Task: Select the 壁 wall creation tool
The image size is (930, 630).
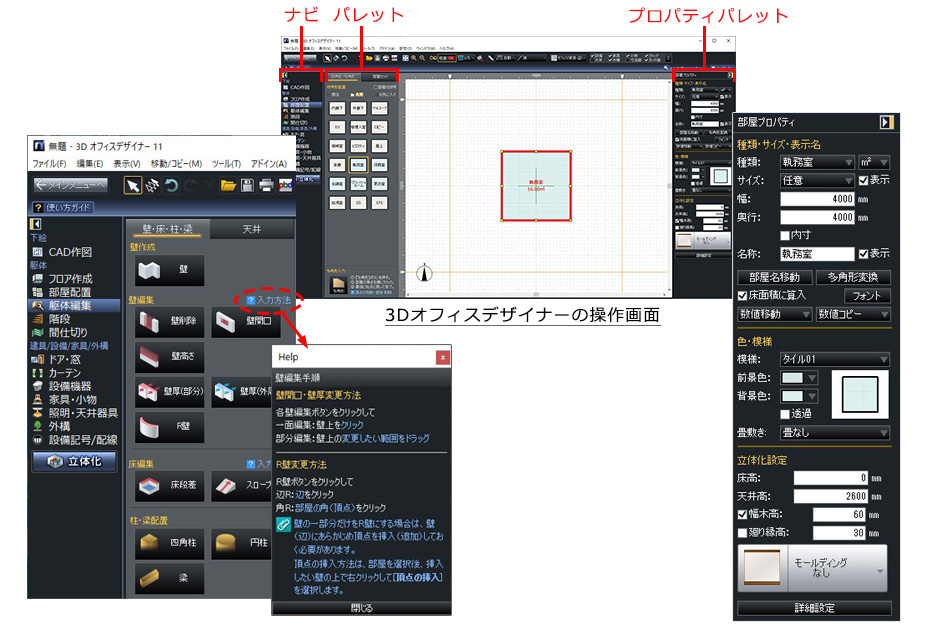Action: pyautogui.click(x=169, y=271)
